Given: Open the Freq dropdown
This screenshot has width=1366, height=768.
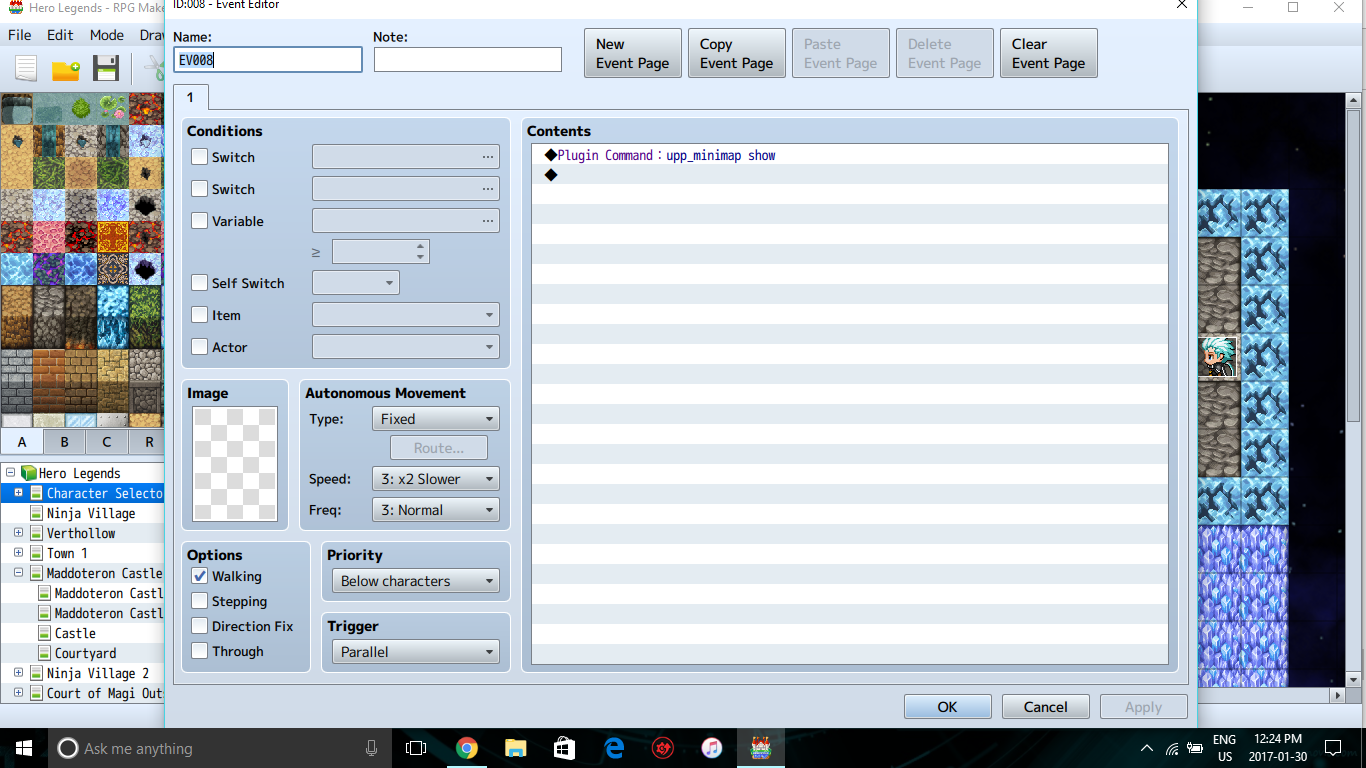Looking at the screenshot, I should click(435, 510).
